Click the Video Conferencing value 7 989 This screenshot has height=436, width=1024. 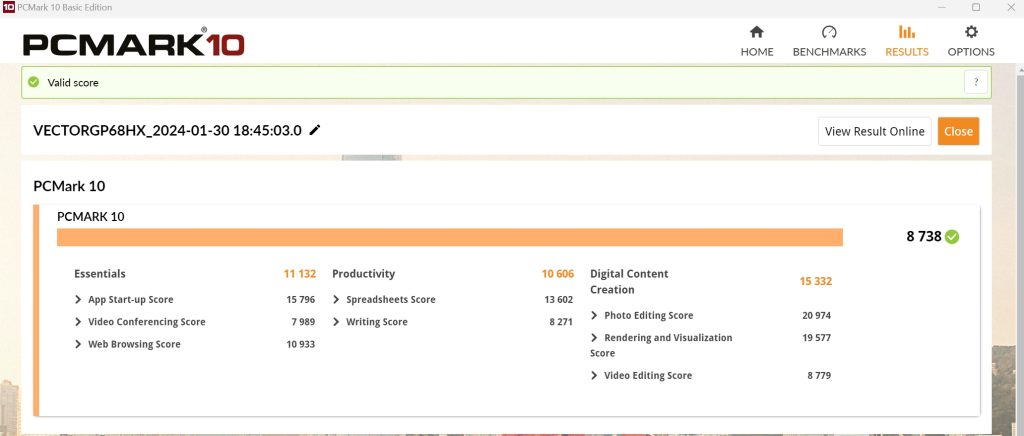point(303,322)
